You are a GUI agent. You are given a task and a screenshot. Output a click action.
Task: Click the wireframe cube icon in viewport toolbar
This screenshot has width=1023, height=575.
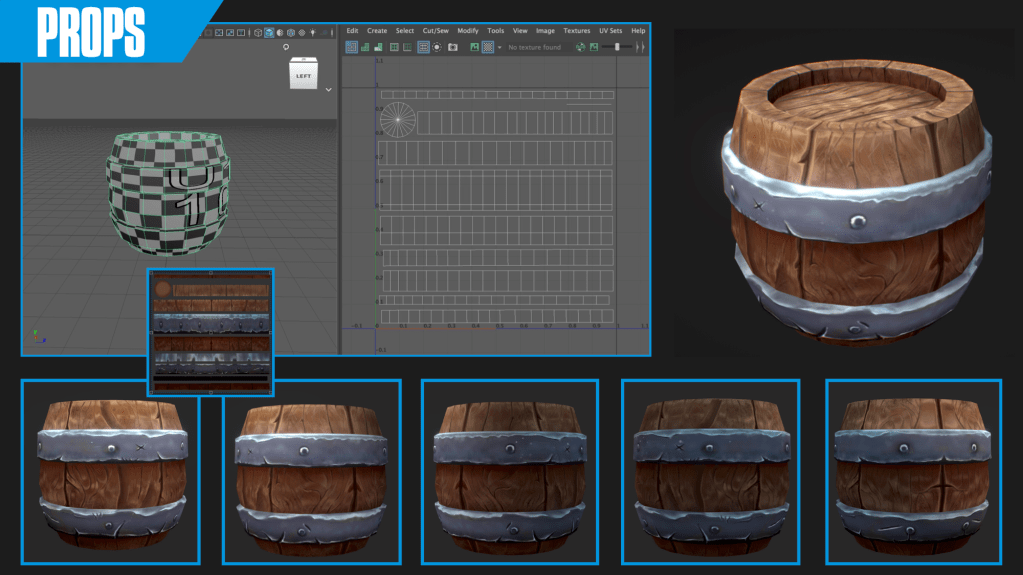pos(257,32)
